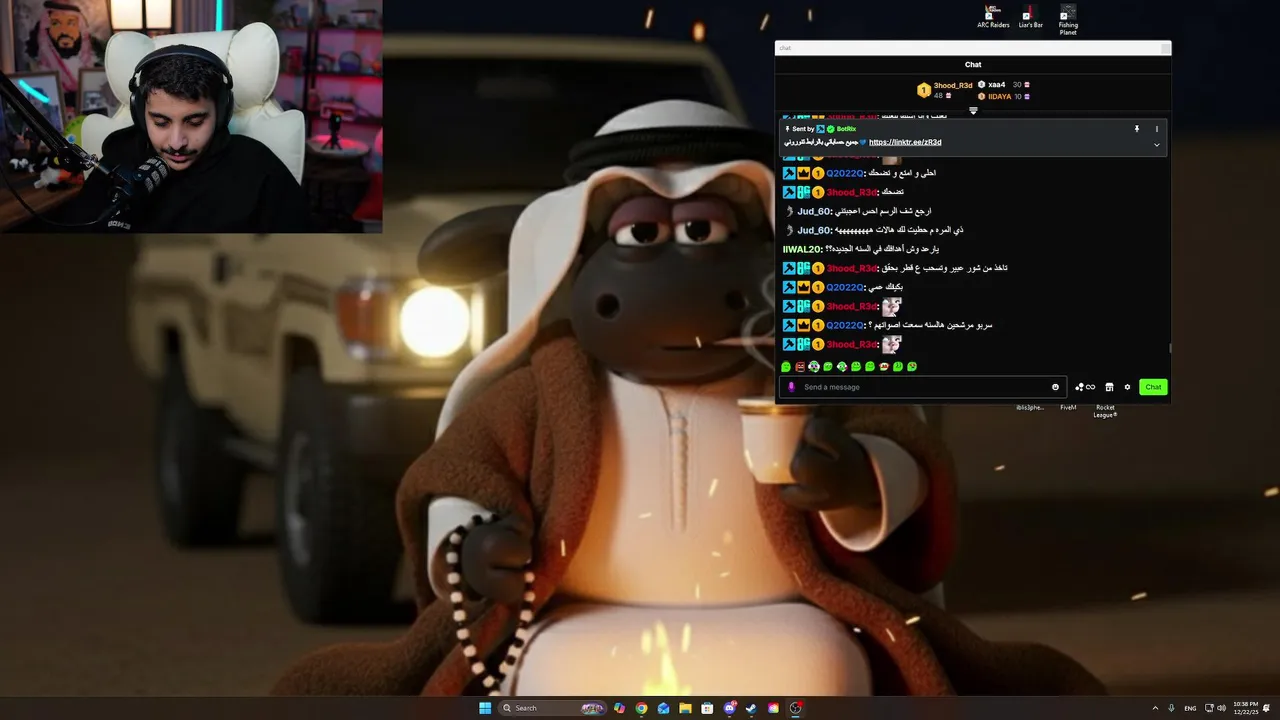Open Google Chrome from the taskbar

click(641, 708)
